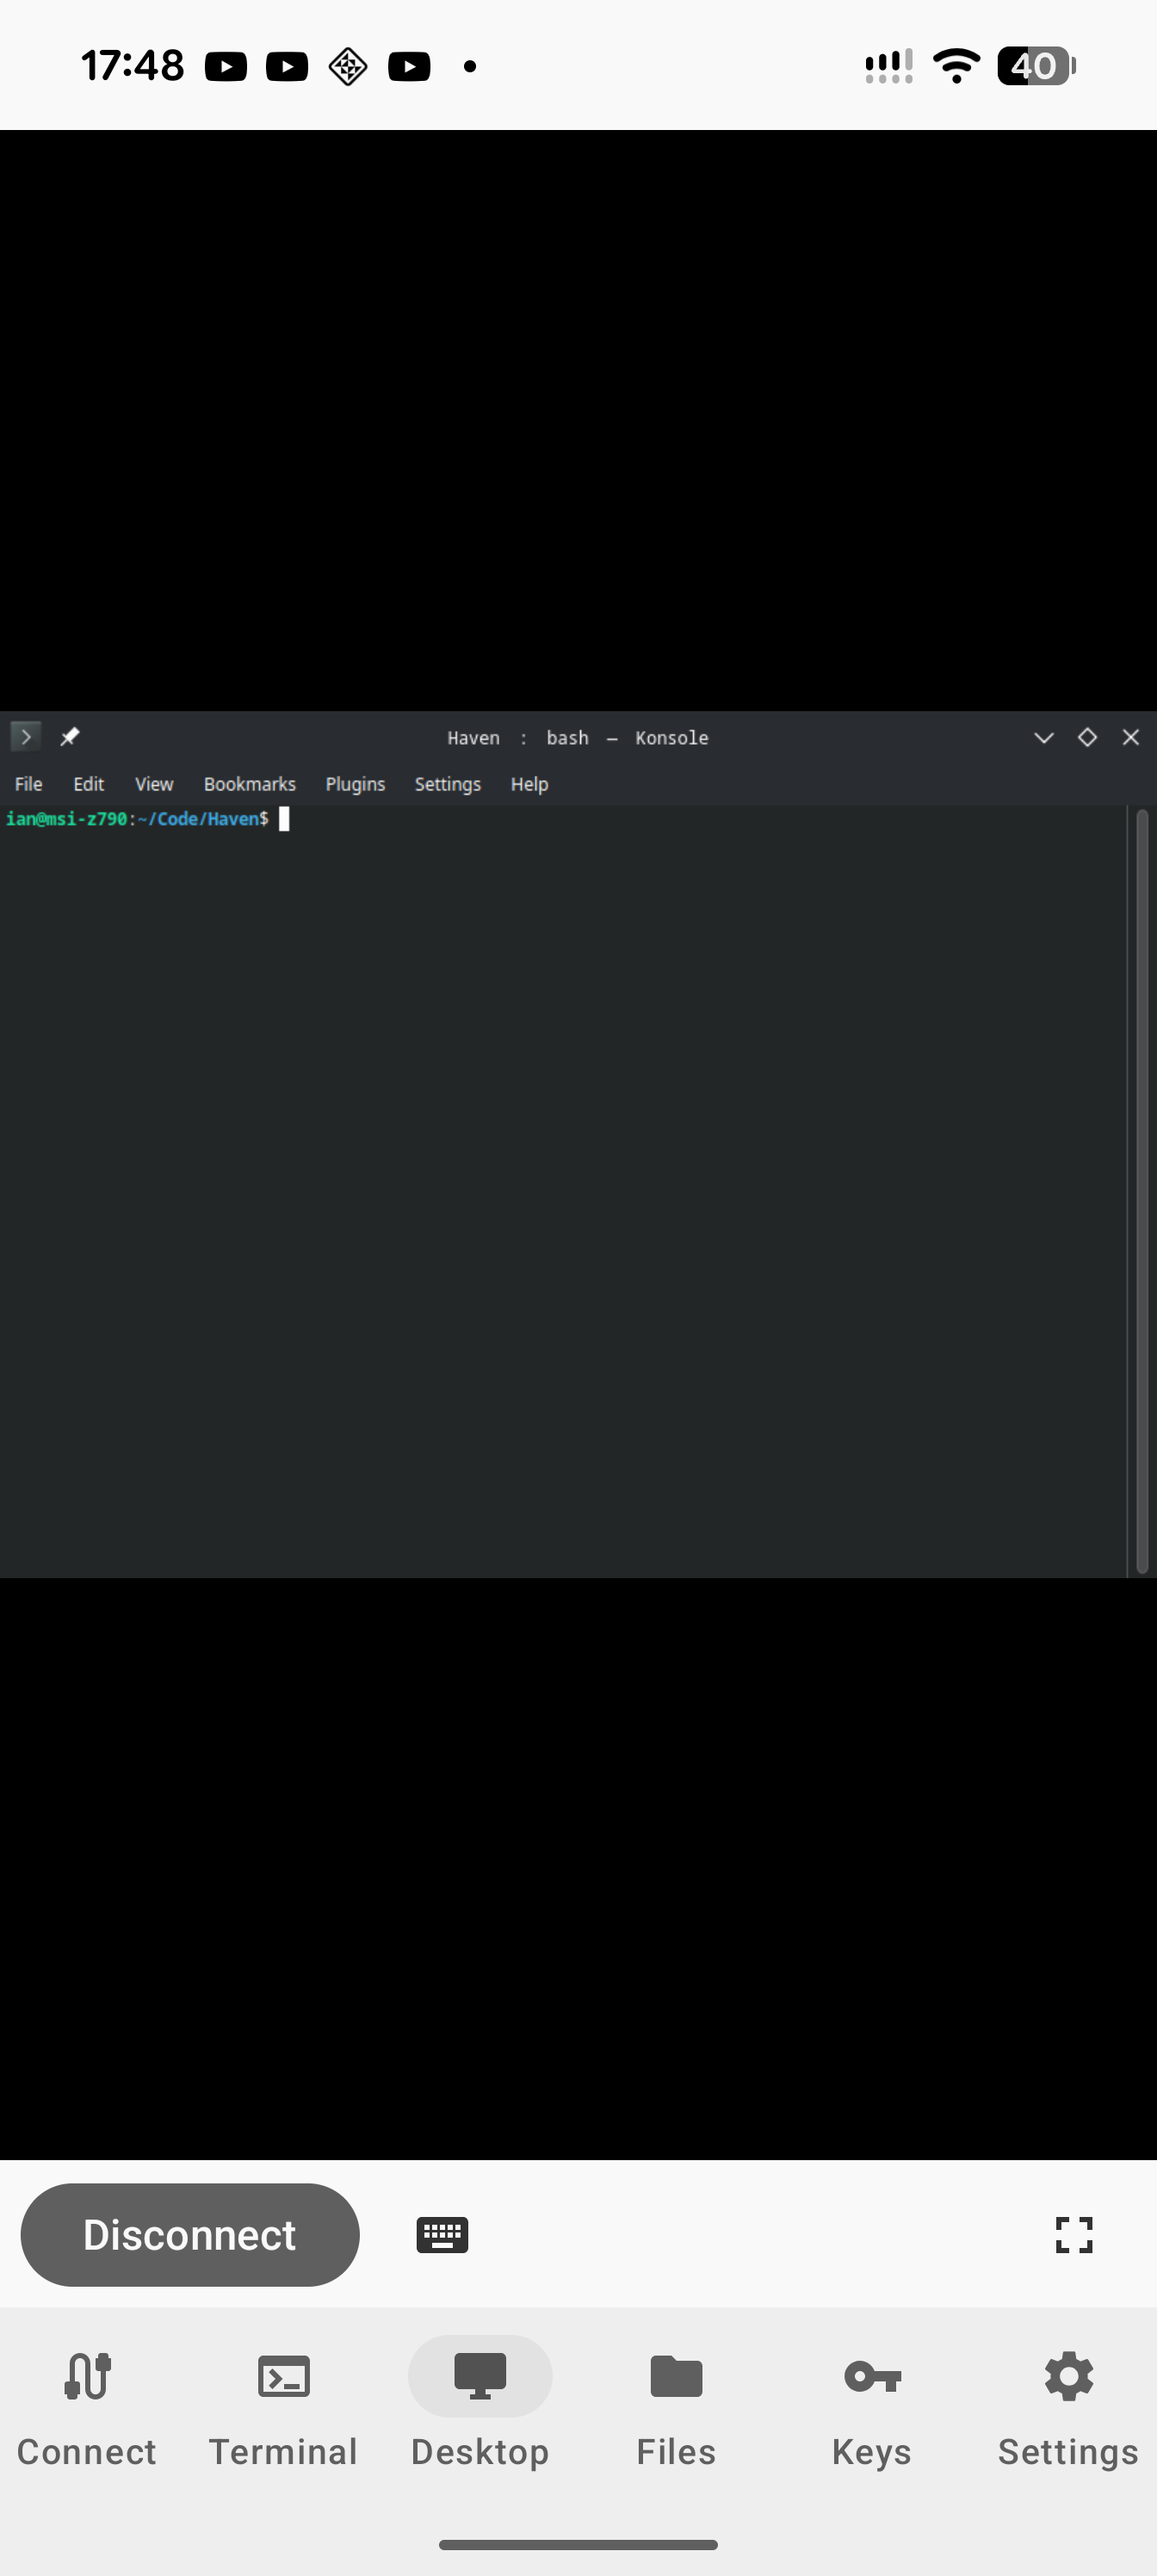
Task: Open the Plugins menu
Action: point(355,784)
